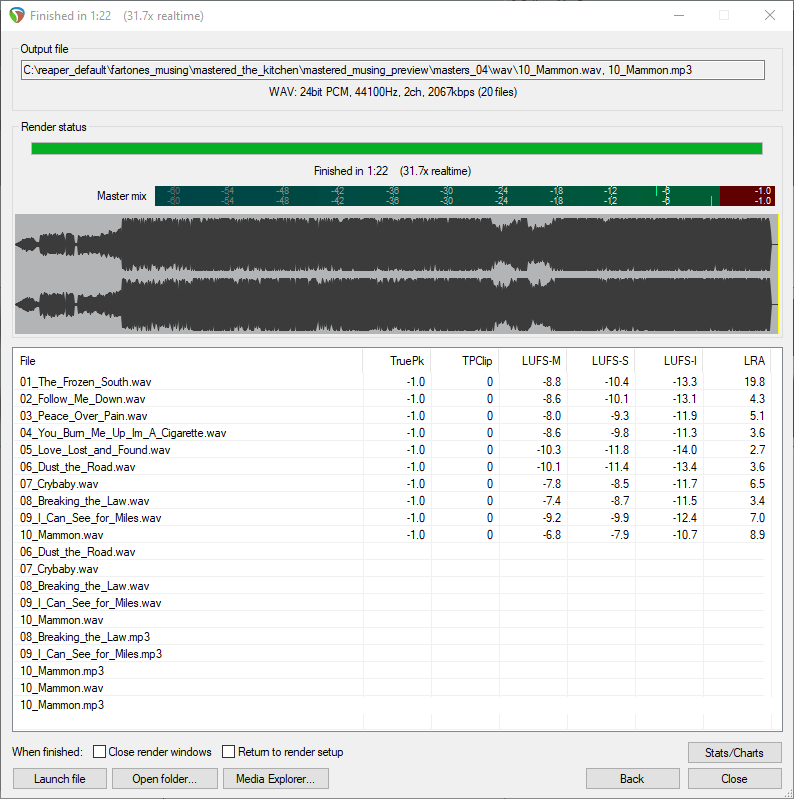The height and width of the screenshot is (799, 794).
Task: Toggle Return to render setup checkbox
Action: [x=229, y=752]
